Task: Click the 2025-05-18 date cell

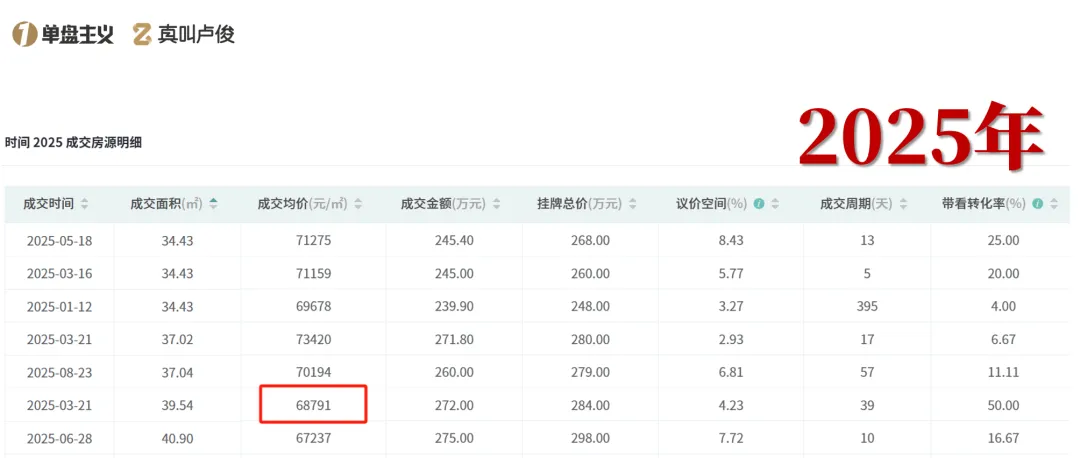Action: point(60,240)
